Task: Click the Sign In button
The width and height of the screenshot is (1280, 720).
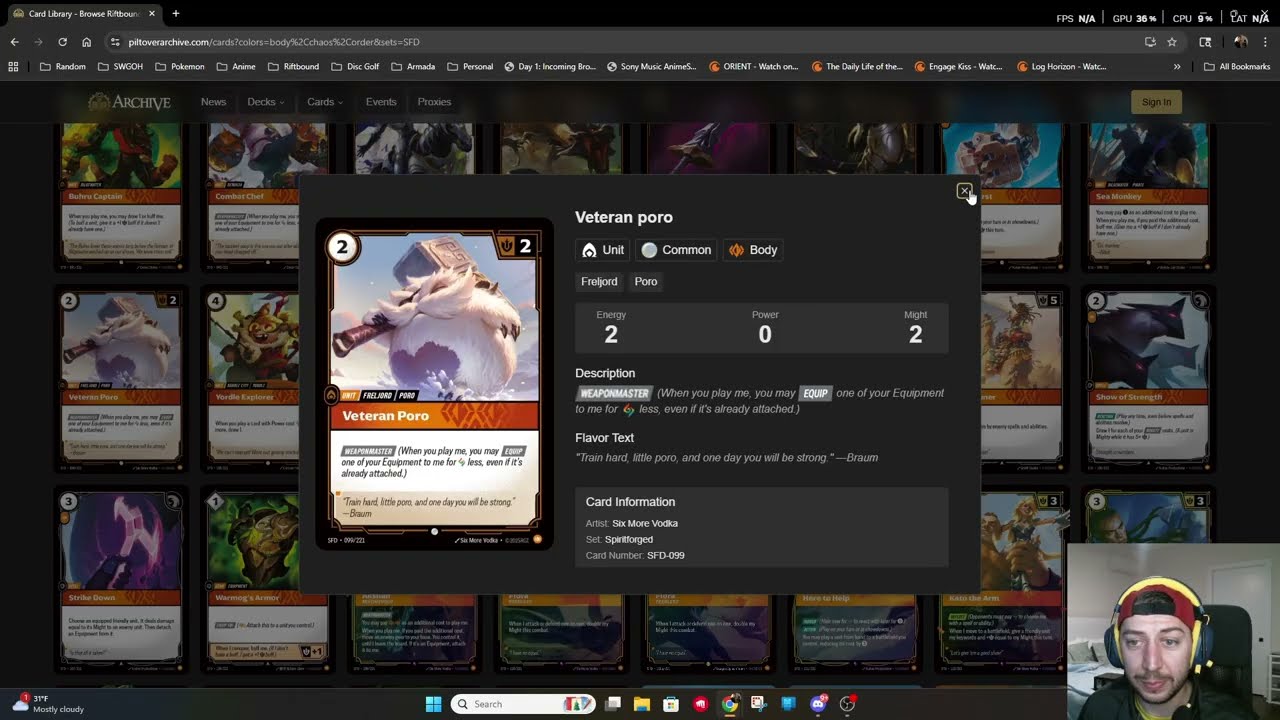Action: (x=1156, y=102)
